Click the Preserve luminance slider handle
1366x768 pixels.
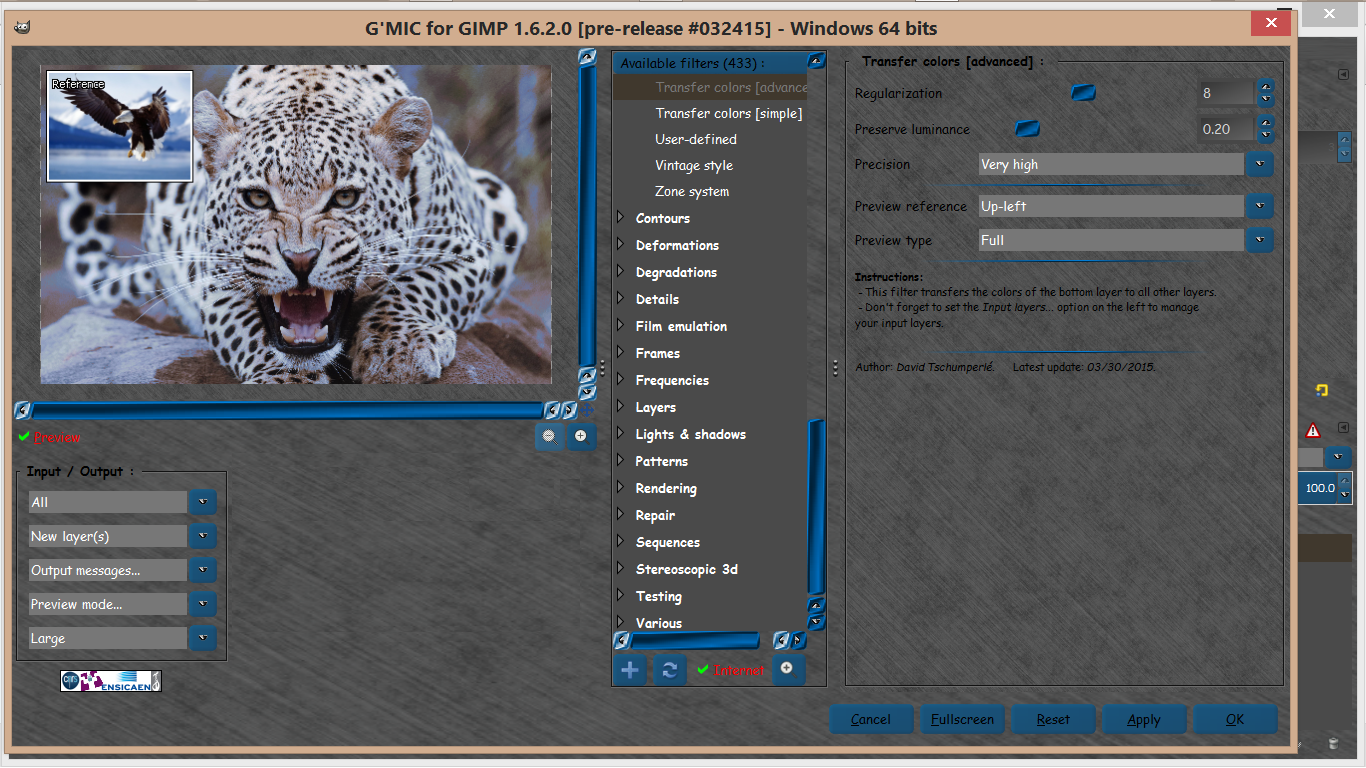click(1027, 129)
